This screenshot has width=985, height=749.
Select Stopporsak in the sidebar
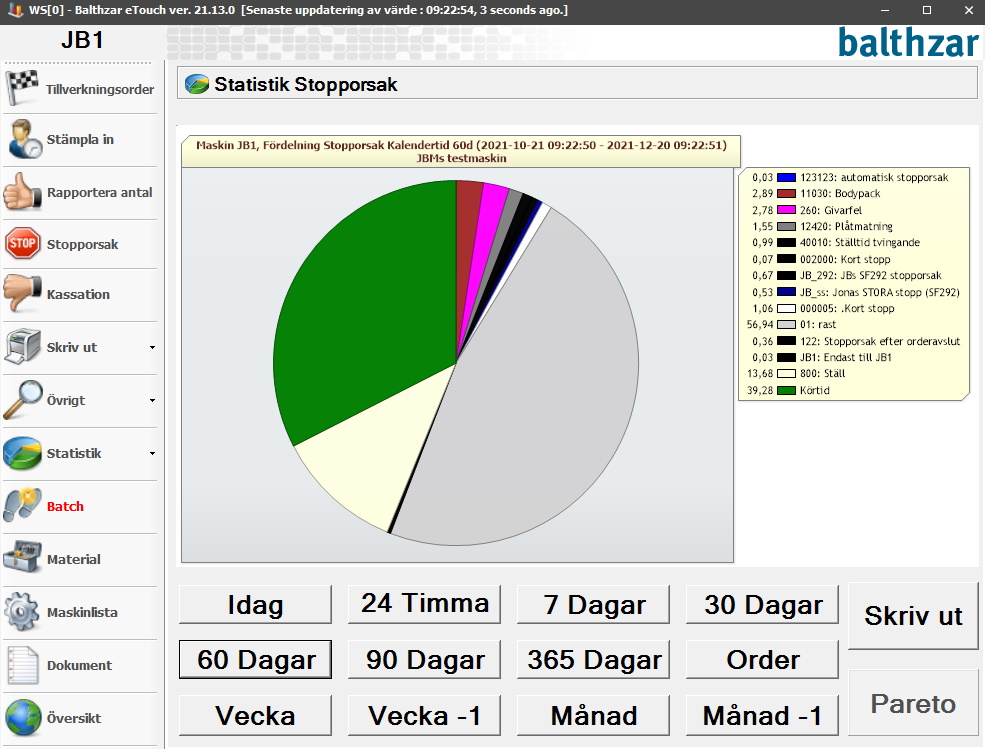80,244
